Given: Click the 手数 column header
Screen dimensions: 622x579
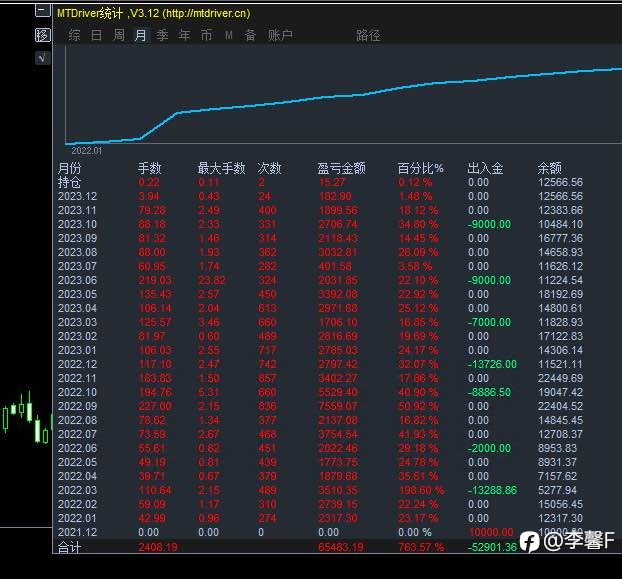Looking at the screenshot, I should [150, 168].
